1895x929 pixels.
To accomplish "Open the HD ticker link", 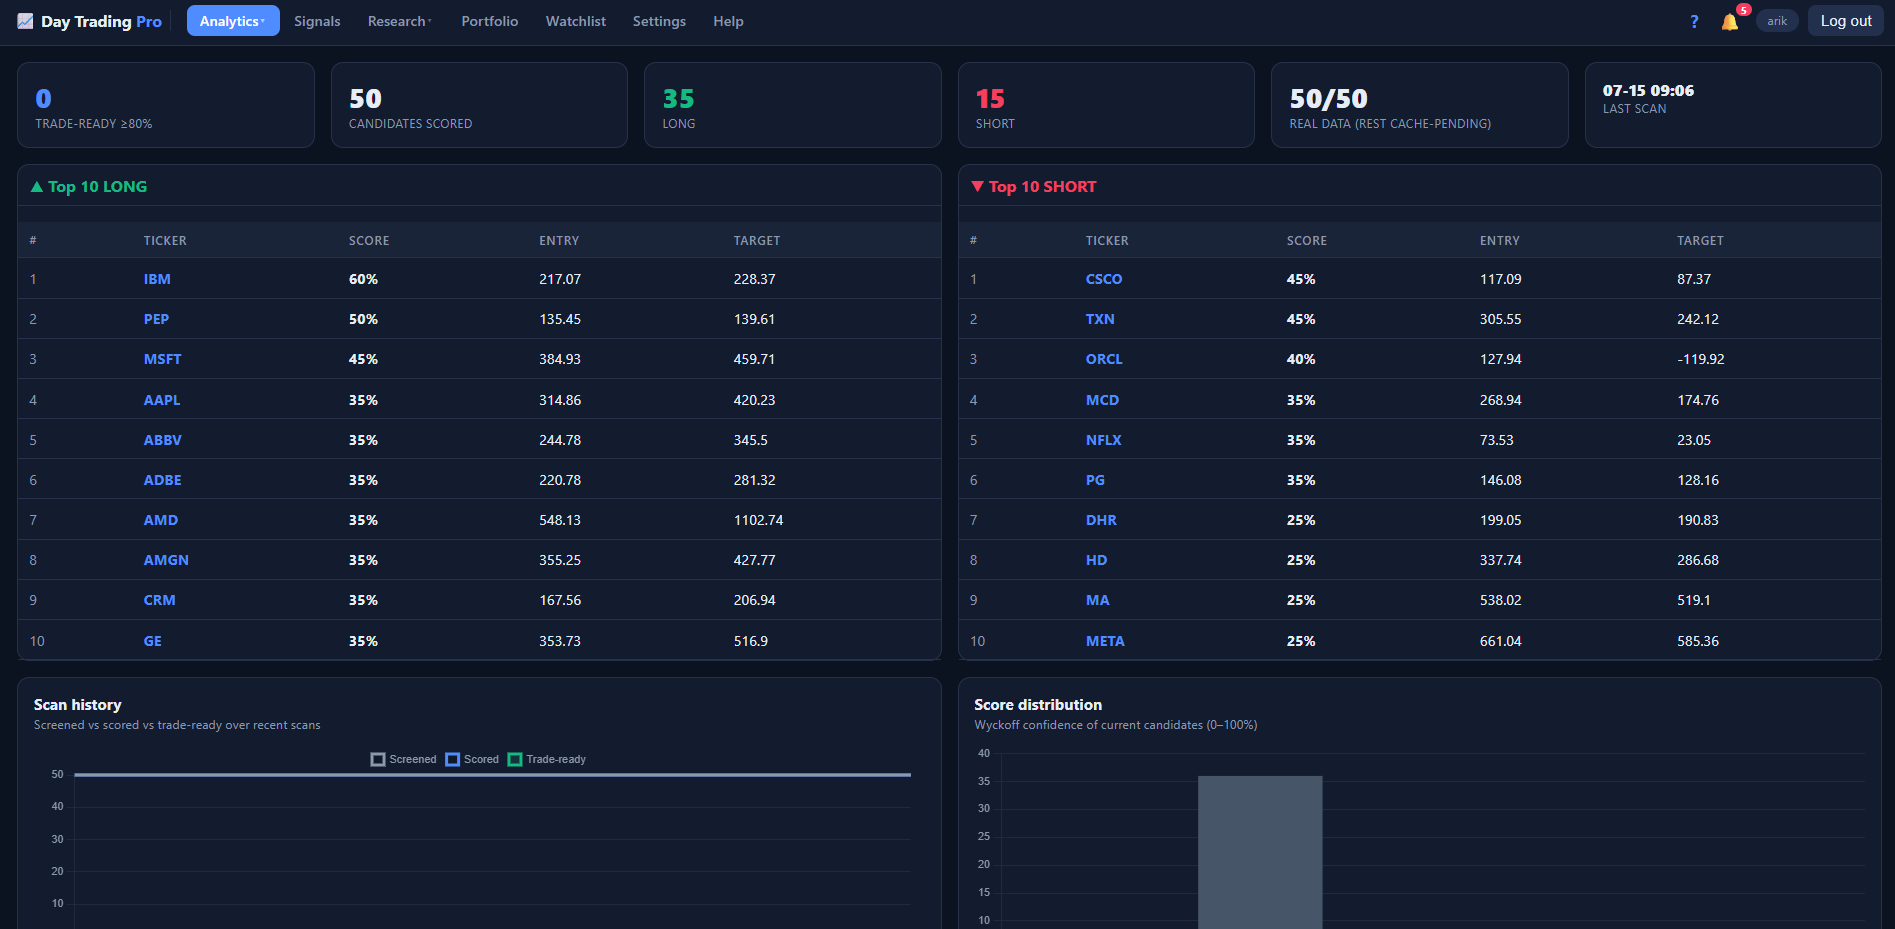I will point(1096,560).
